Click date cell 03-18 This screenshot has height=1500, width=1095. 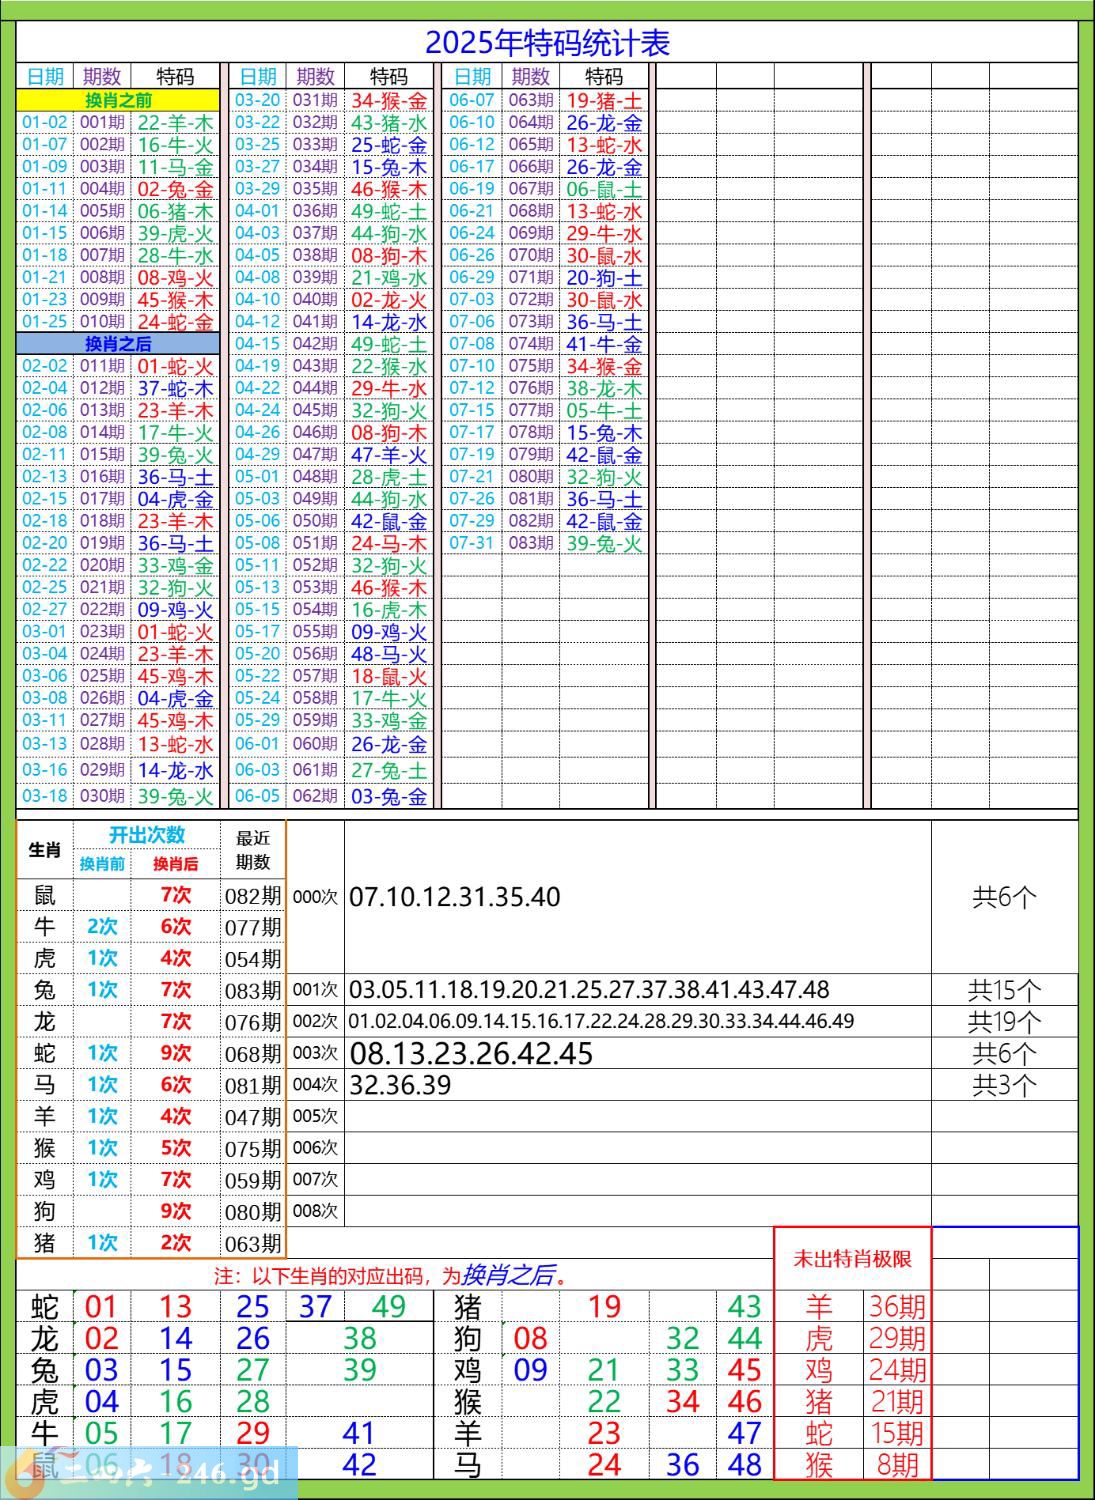(45, 795)
